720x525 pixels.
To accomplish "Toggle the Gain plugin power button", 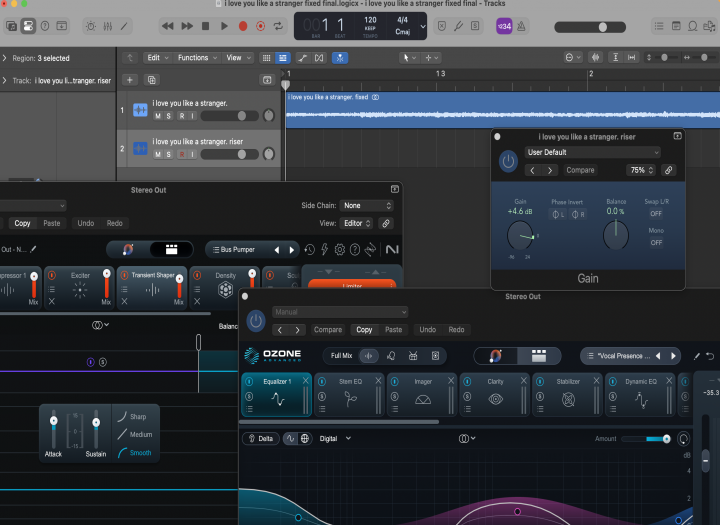I will point(509,161).
